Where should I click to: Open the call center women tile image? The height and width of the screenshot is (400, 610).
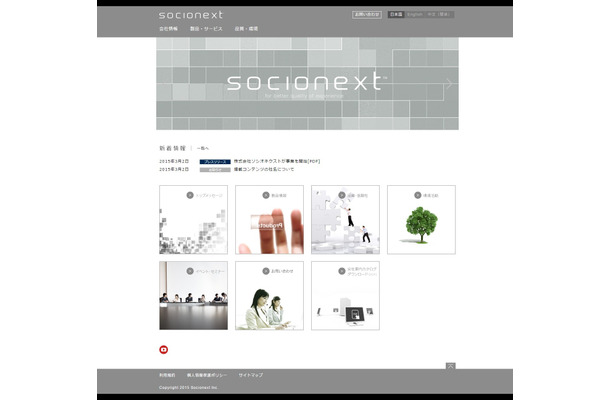(x=269, y=296)
